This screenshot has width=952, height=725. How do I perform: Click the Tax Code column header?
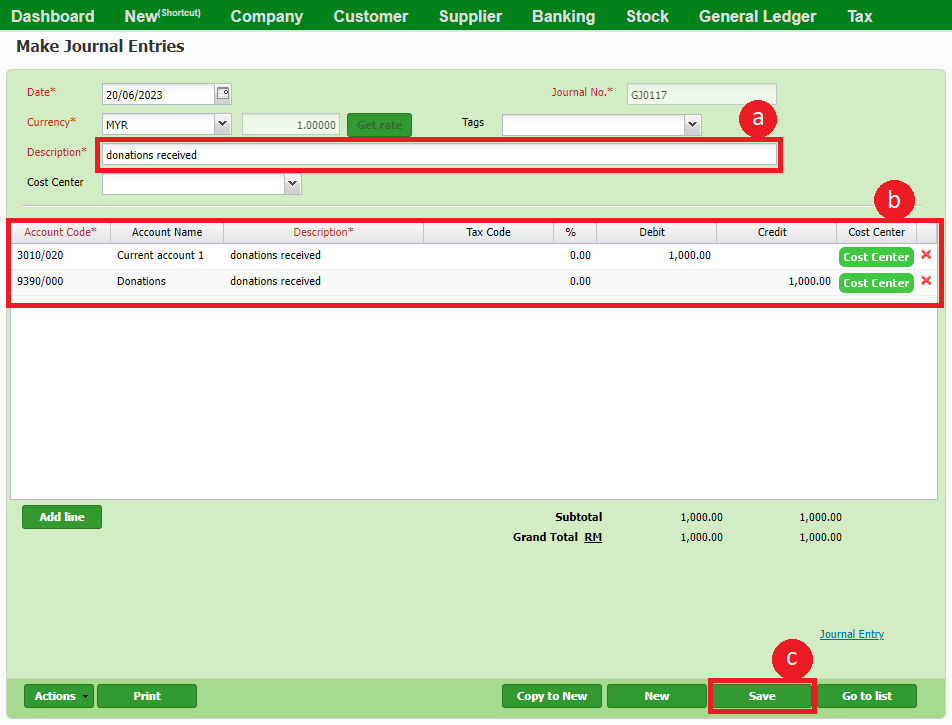point(488,232)
